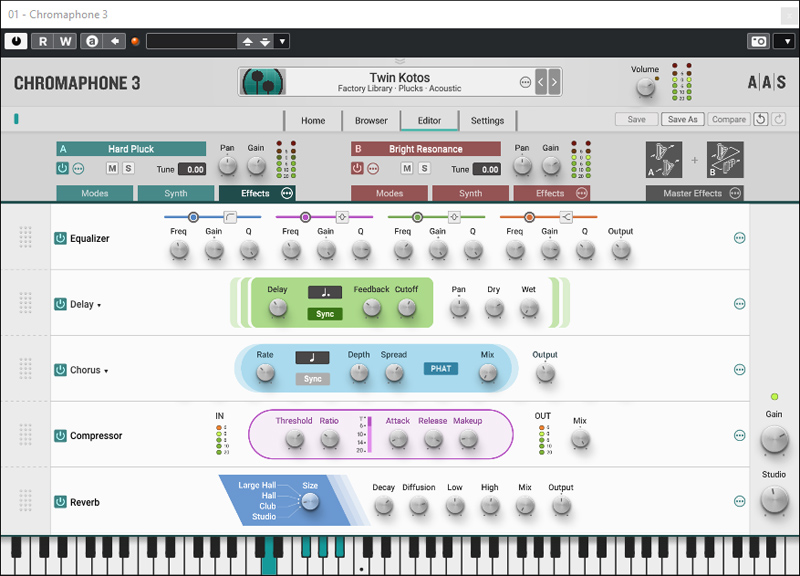Click the snapshot camera icon

[759, 41]
